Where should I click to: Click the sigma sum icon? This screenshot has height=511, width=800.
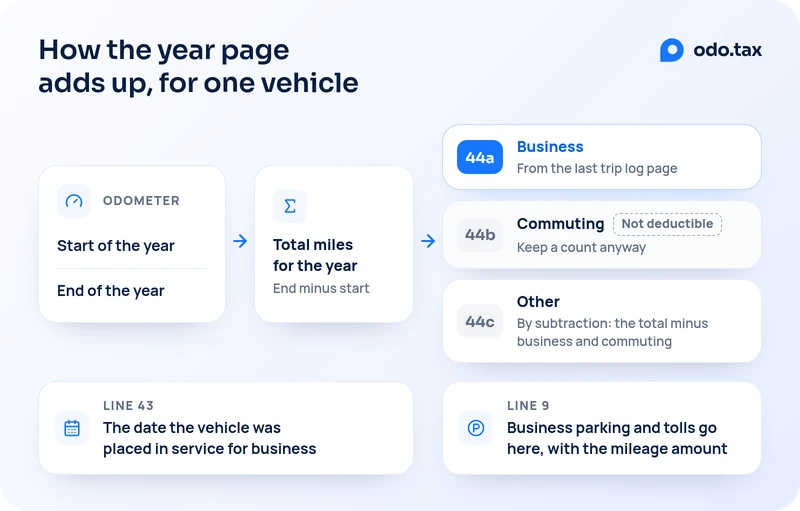pos(290,206)
